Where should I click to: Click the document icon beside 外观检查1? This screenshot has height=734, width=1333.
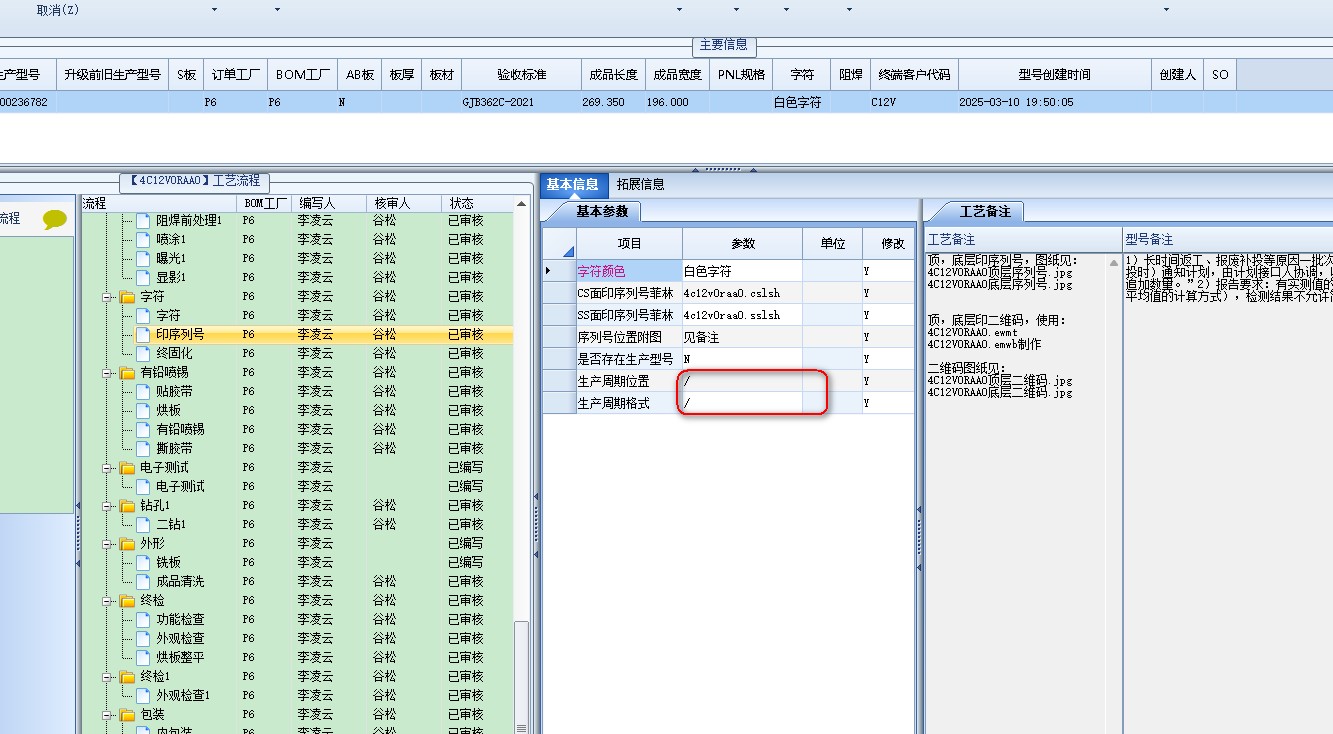[142, 695]
